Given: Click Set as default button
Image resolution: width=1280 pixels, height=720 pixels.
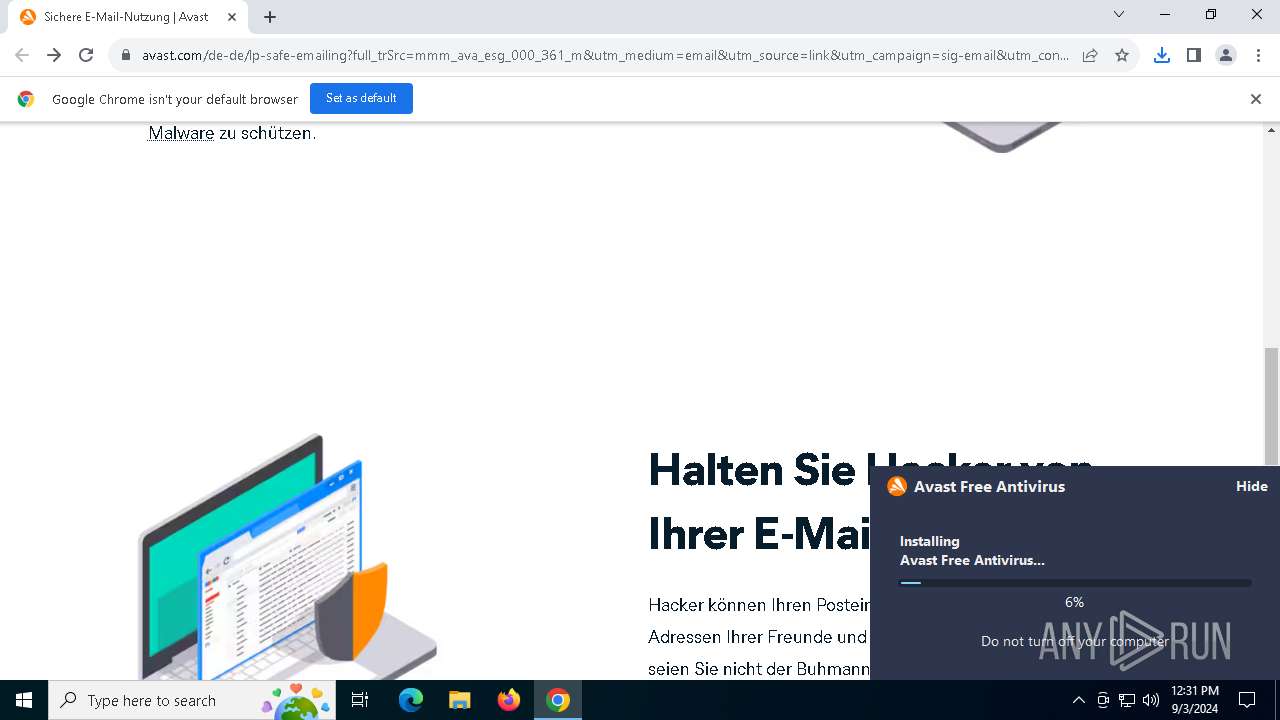Looking at the screenshot, I should click(361, 98).
